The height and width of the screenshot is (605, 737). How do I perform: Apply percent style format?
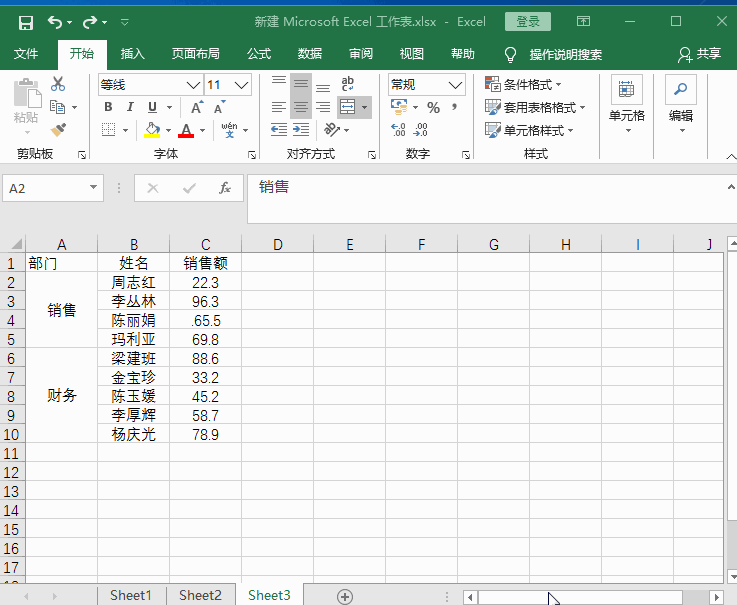[x=433, y=108]
